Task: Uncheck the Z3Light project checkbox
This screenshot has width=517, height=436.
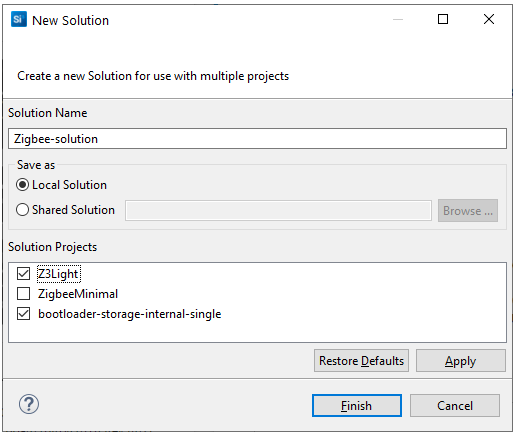Action: [x=24, y=274]
